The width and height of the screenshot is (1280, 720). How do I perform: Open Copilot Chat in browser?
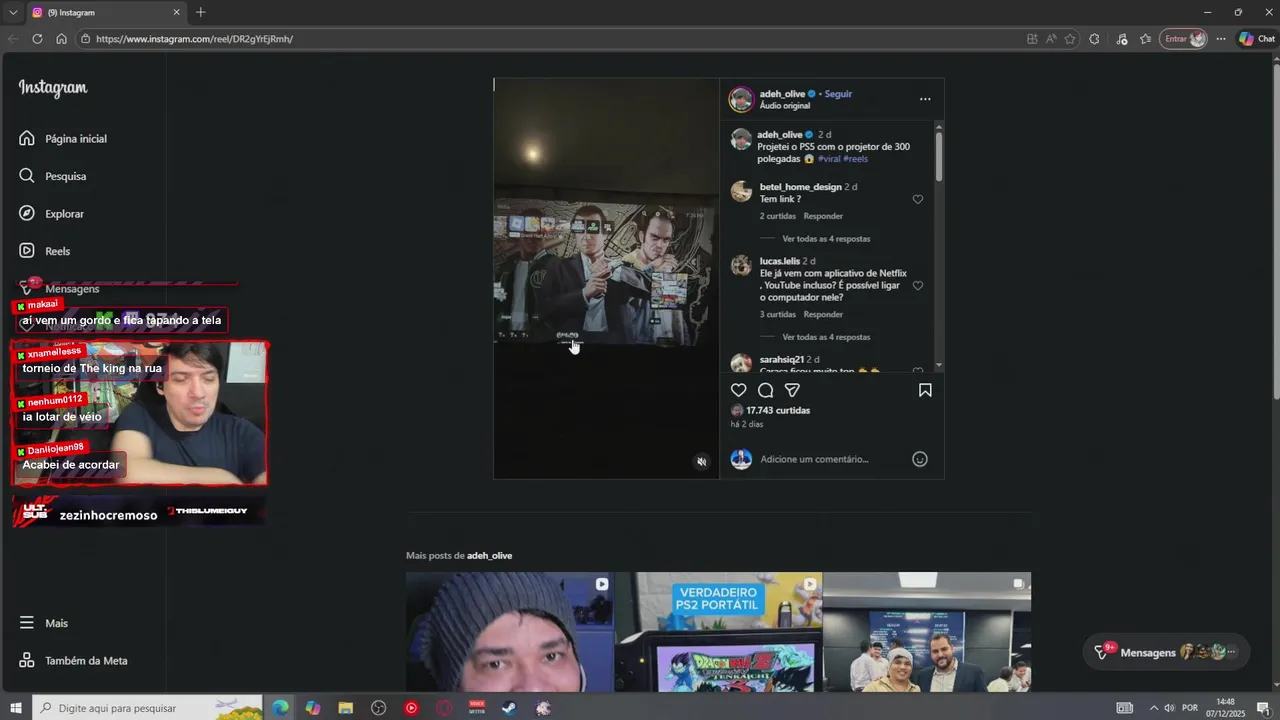click(1257, 39)
